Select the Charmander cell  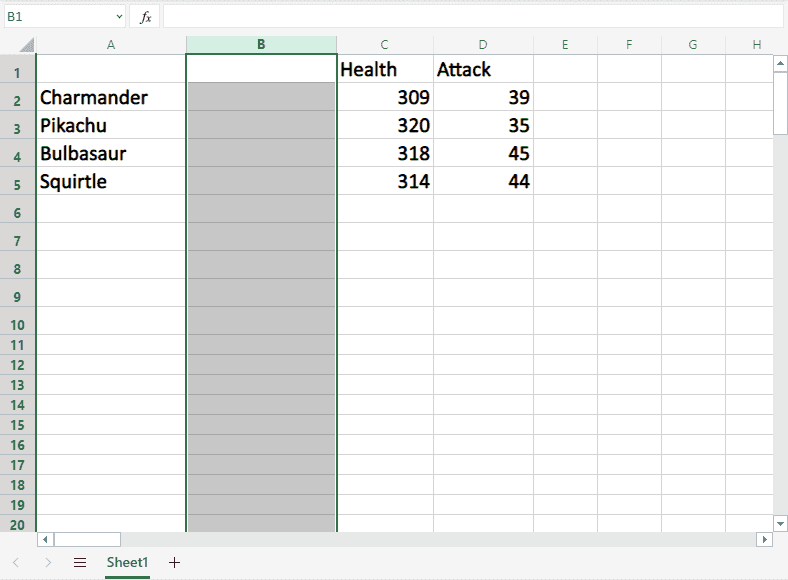(110, 98)
